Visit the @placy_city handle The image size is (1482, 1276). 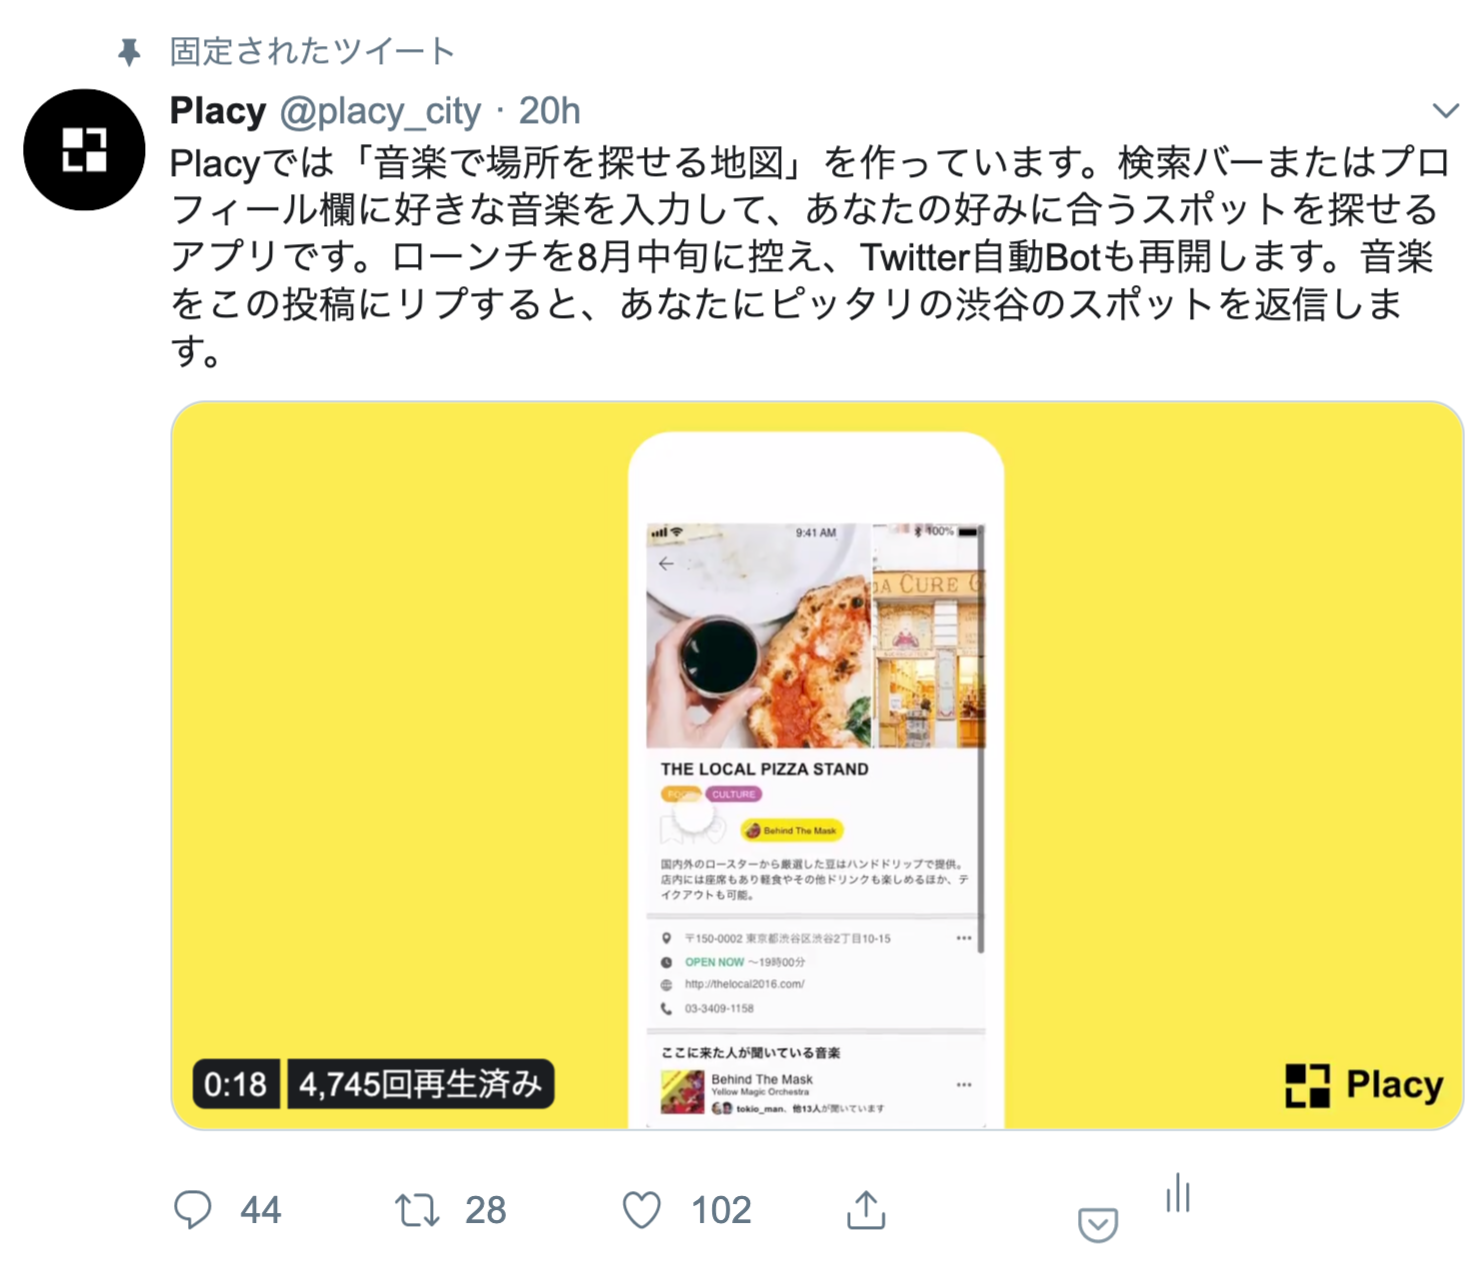[380, 111]
